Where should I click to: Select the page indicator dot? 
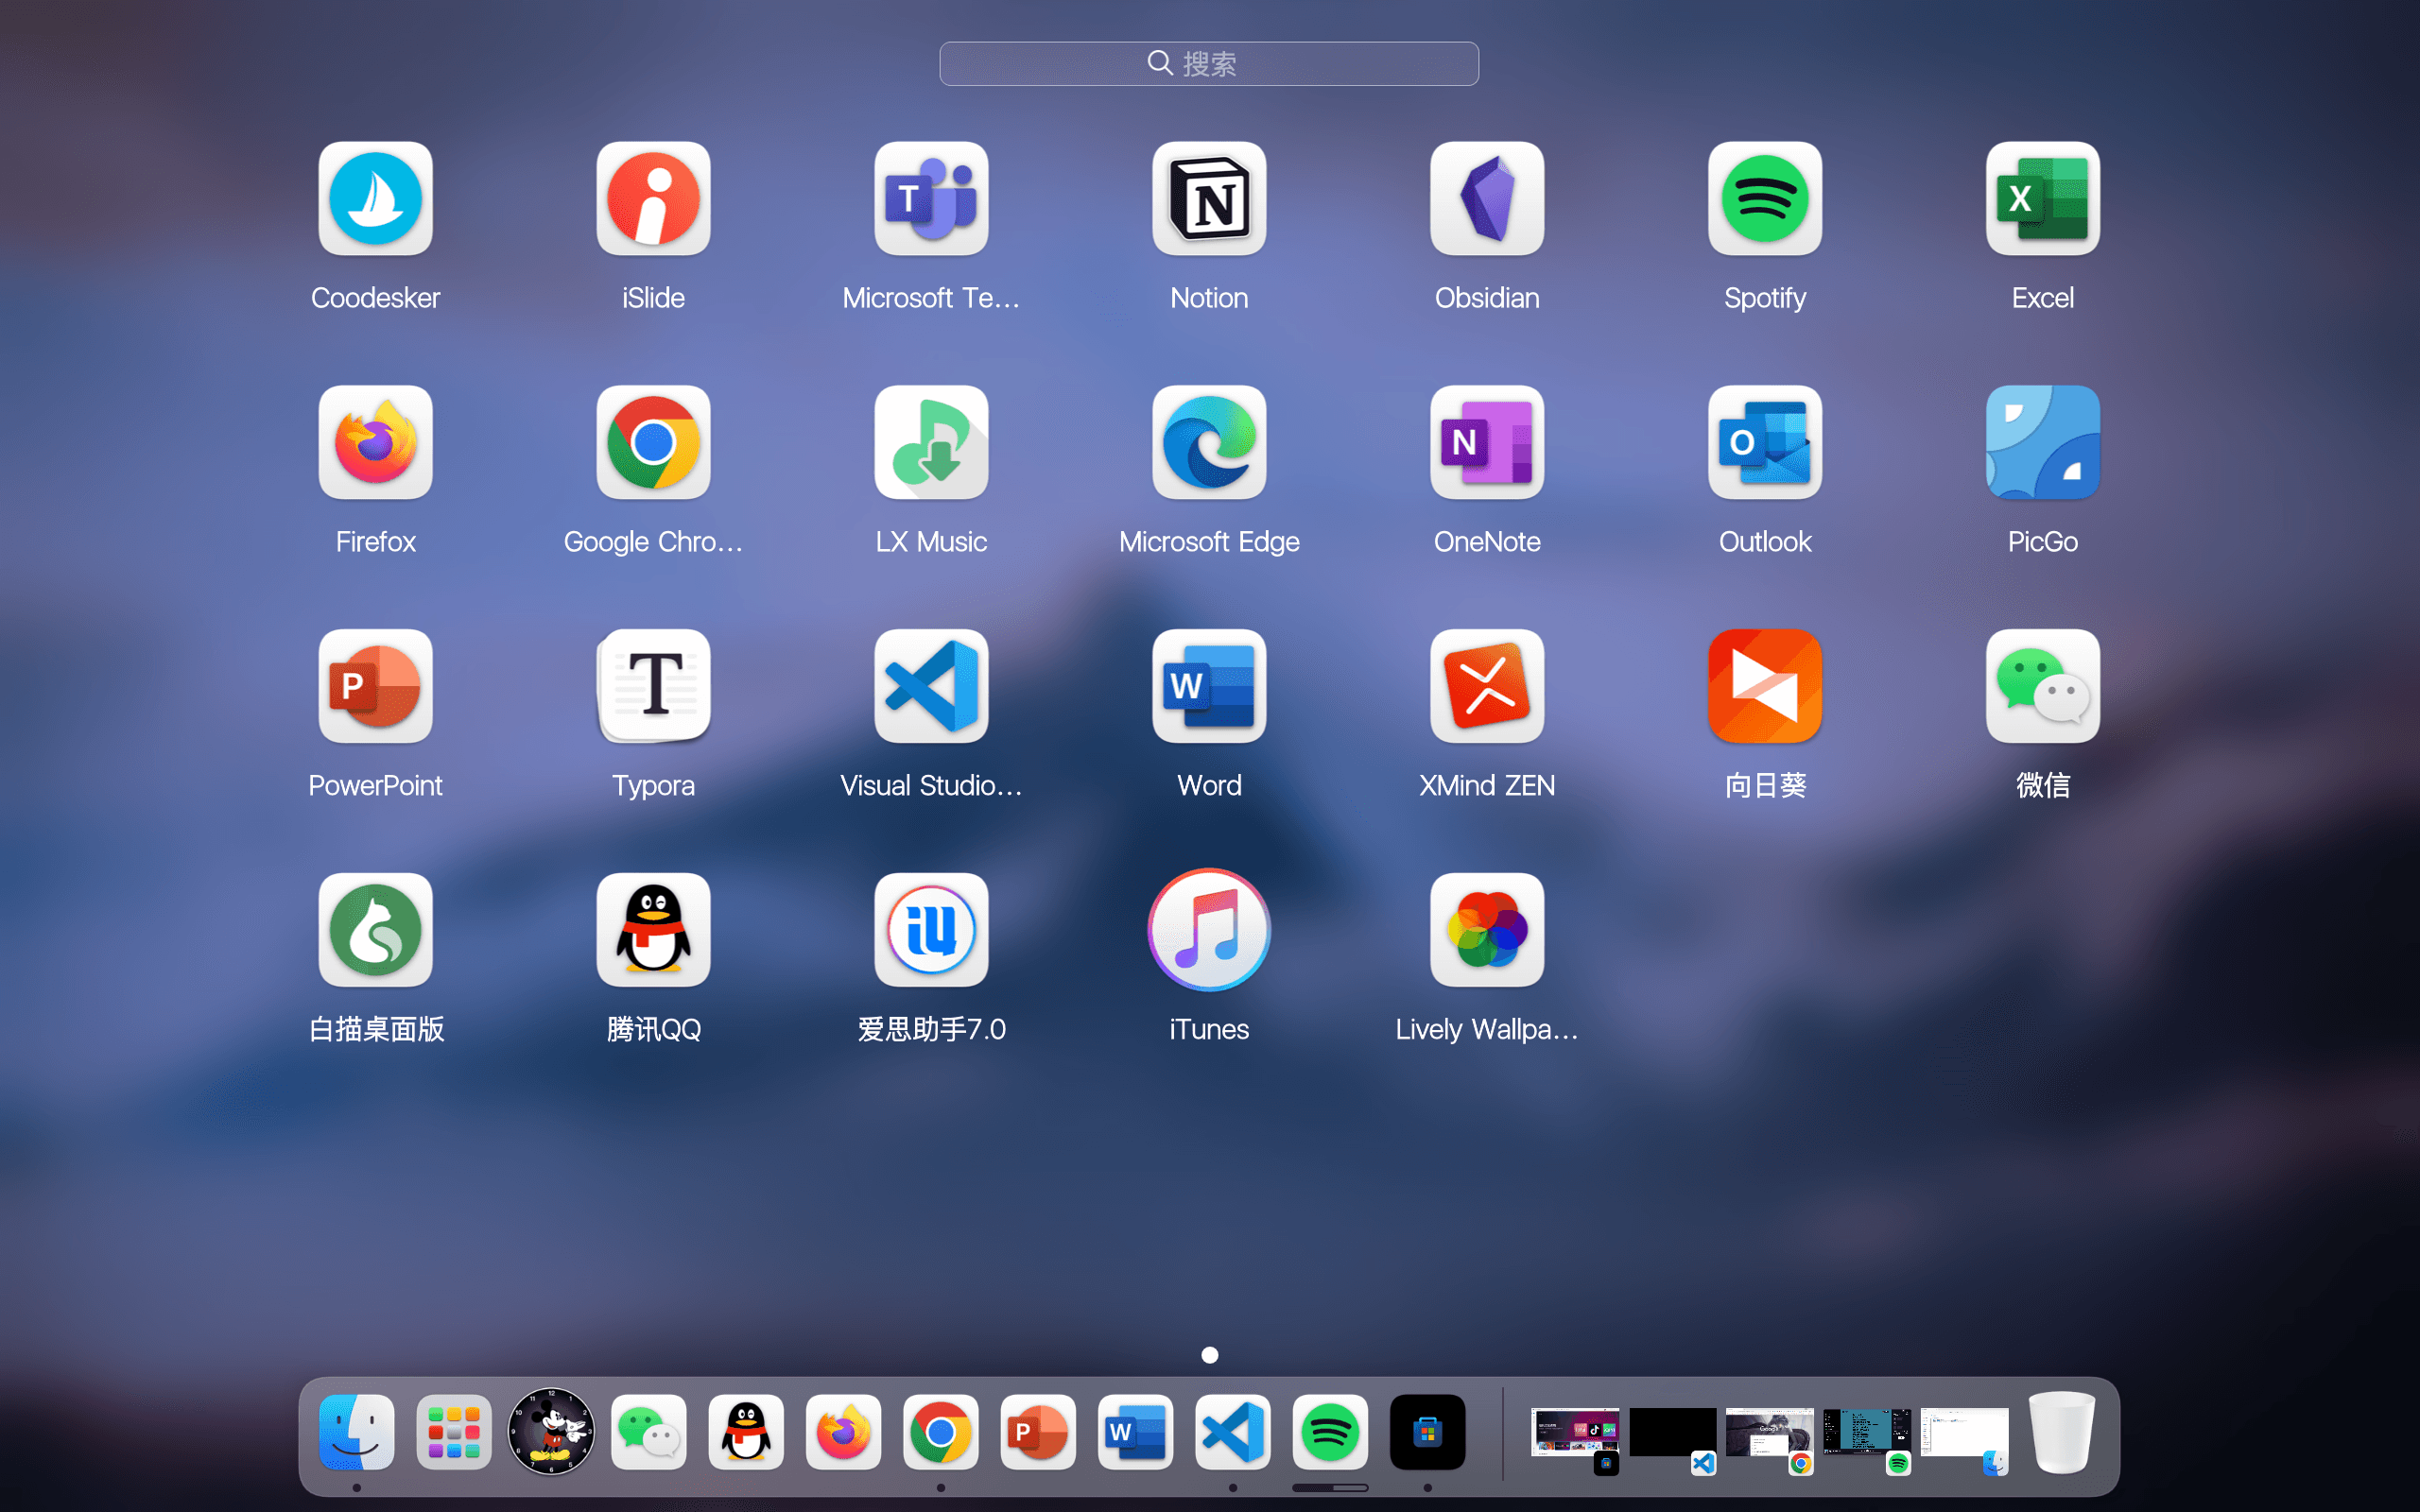click(x=1210, y=1355)
